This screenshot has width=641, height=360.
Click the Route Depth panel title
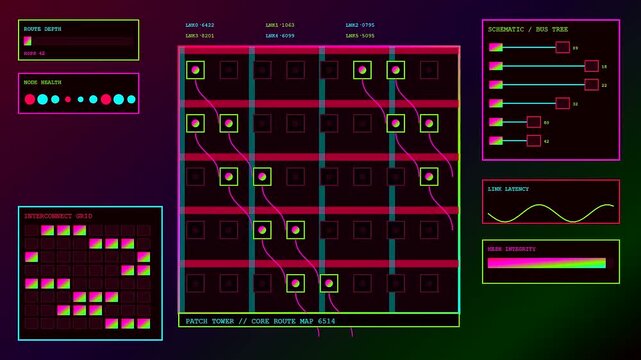[43, 29]
